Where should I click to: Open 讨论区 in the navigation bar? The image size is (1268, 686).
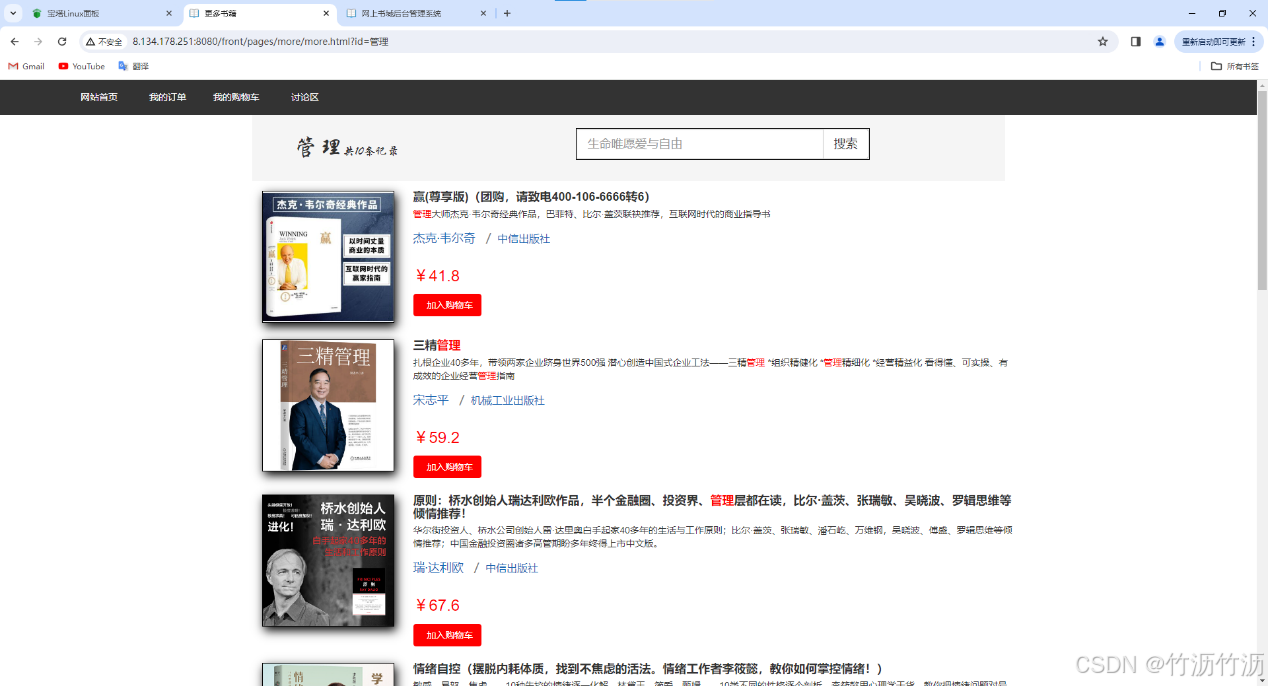point(305,97)
